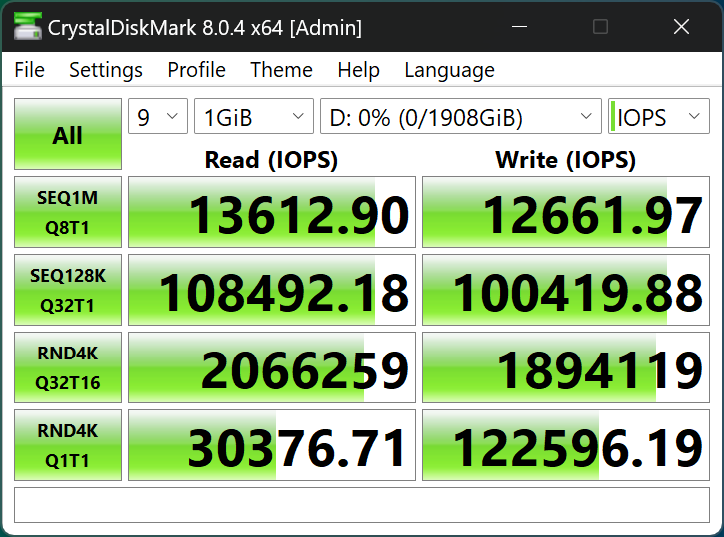Click the RND4K Q1T1 read value 30376.71
This screenshot has width=724, height=537.
[x=272, y=445]
